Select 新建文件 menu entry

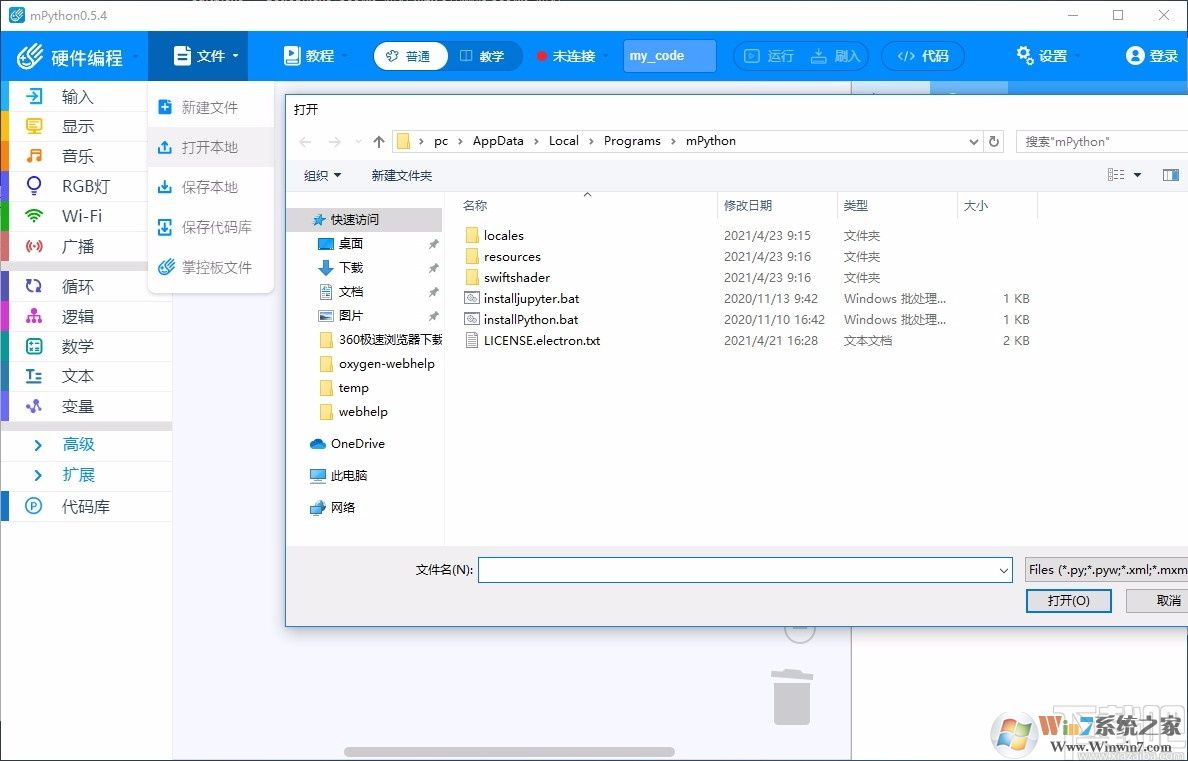pyautogui.click(x=209, y=107)
